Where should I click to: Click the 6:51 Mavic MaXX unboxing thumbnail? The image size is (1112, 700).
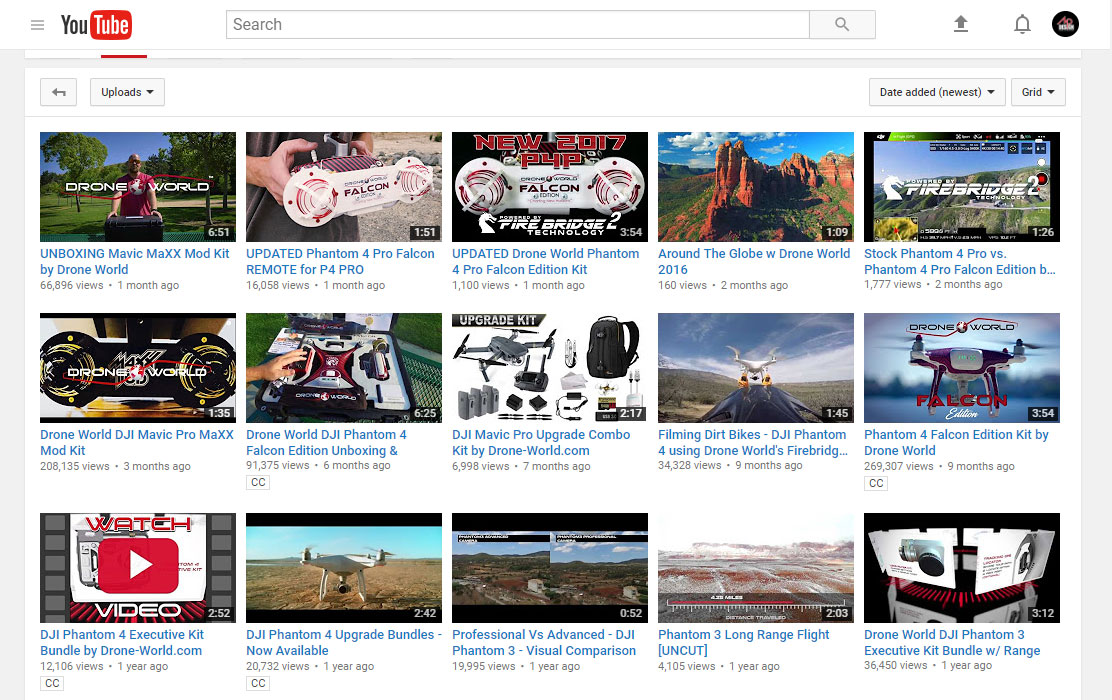[x=138, y=187]
